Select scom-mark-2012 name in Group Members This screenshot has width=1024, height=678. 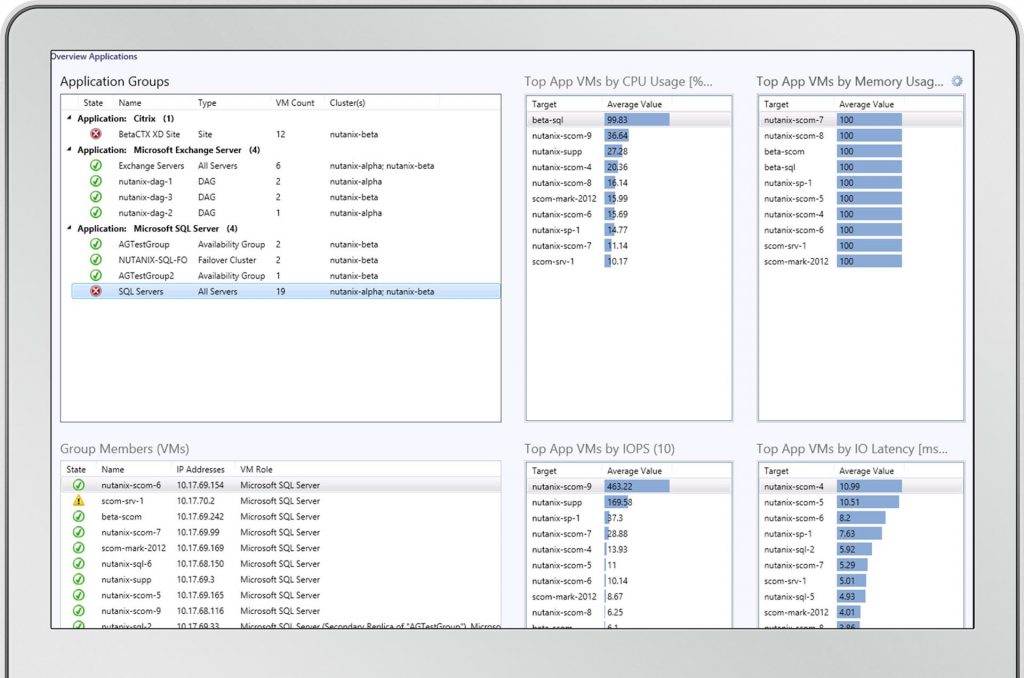(133, 547)
